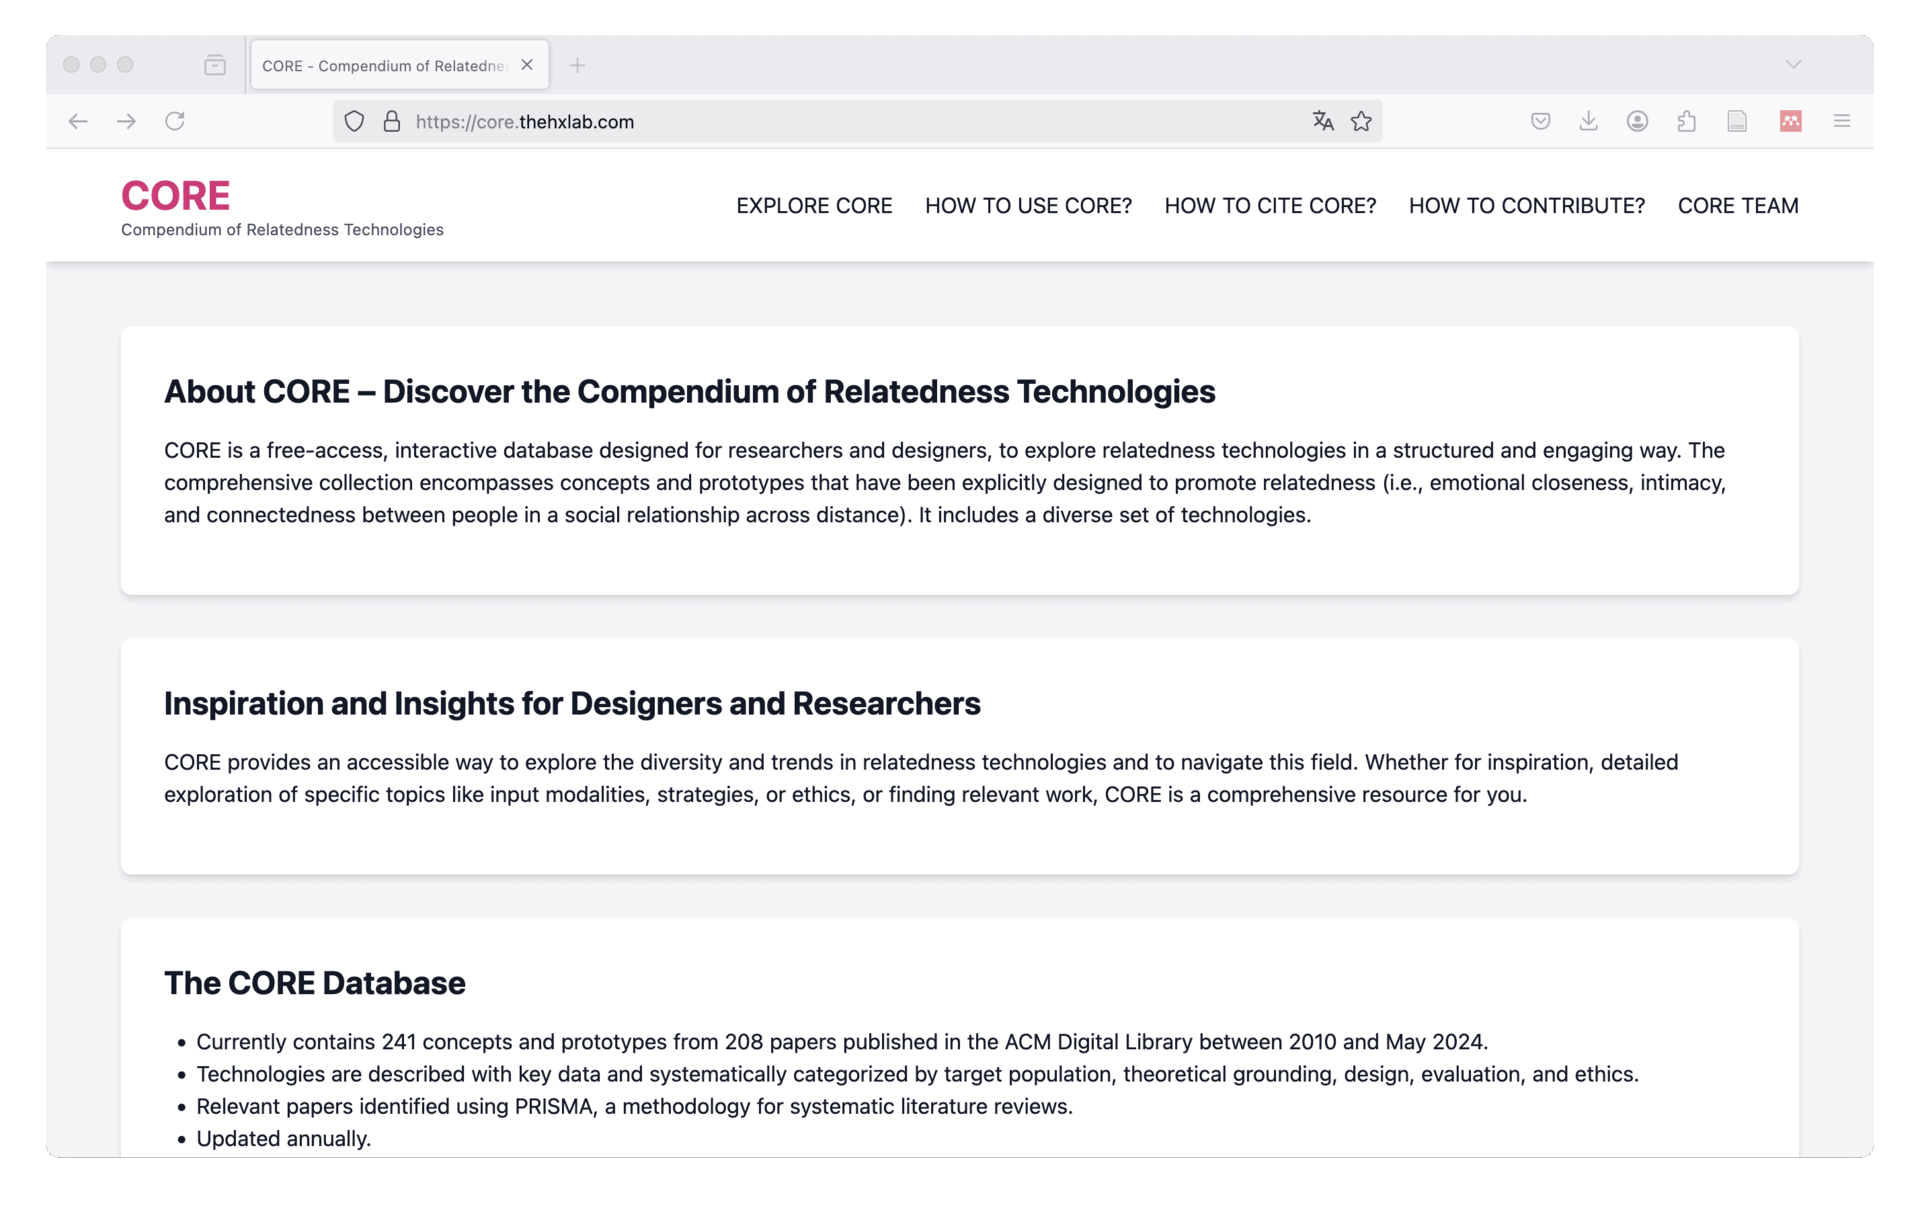Open a new tab with plus button

pos(577,65)
